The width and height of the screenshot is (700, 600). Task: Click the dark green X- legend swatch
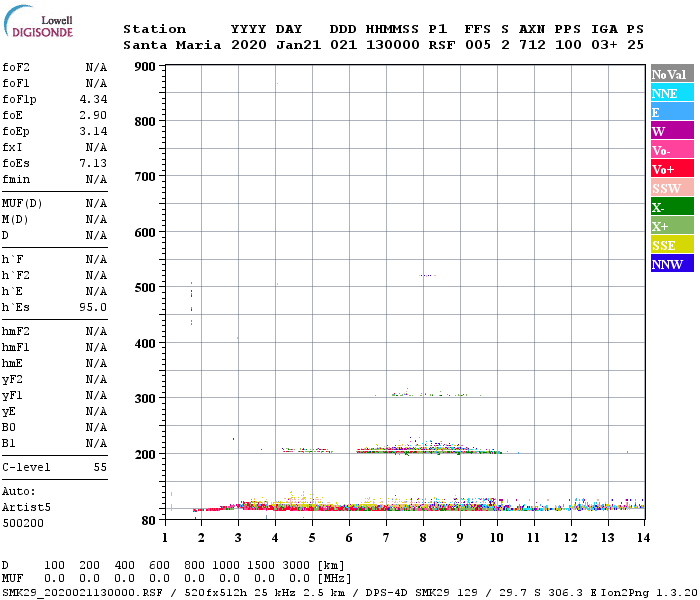tap(672, 207)
